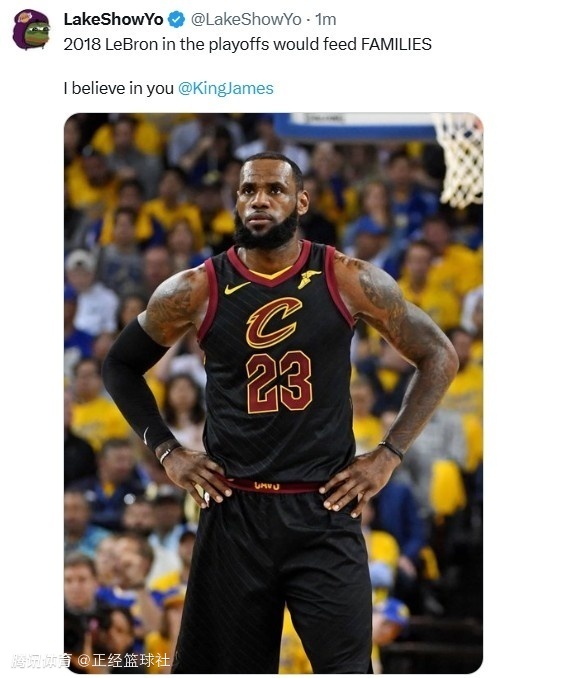Screen dimensions: 581x678
Task: Click the 'I believe in you' text
Action: [118, 88]
